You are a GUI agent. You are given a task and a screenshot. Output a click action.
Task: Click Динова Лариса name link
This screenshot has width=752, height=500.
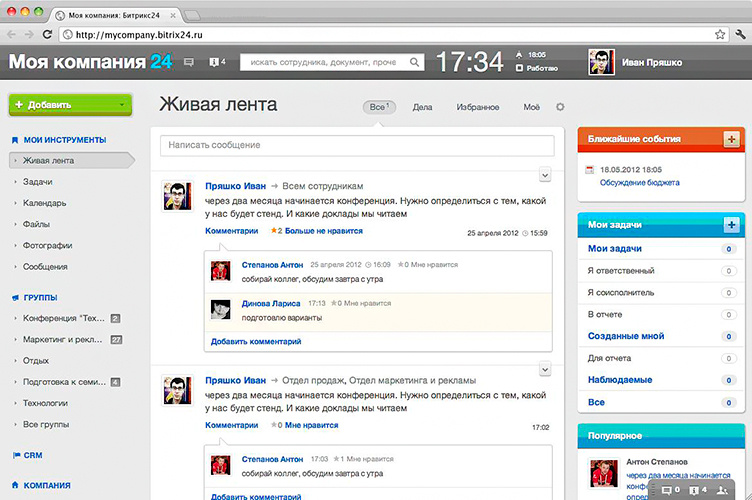(x=271, y=303)
